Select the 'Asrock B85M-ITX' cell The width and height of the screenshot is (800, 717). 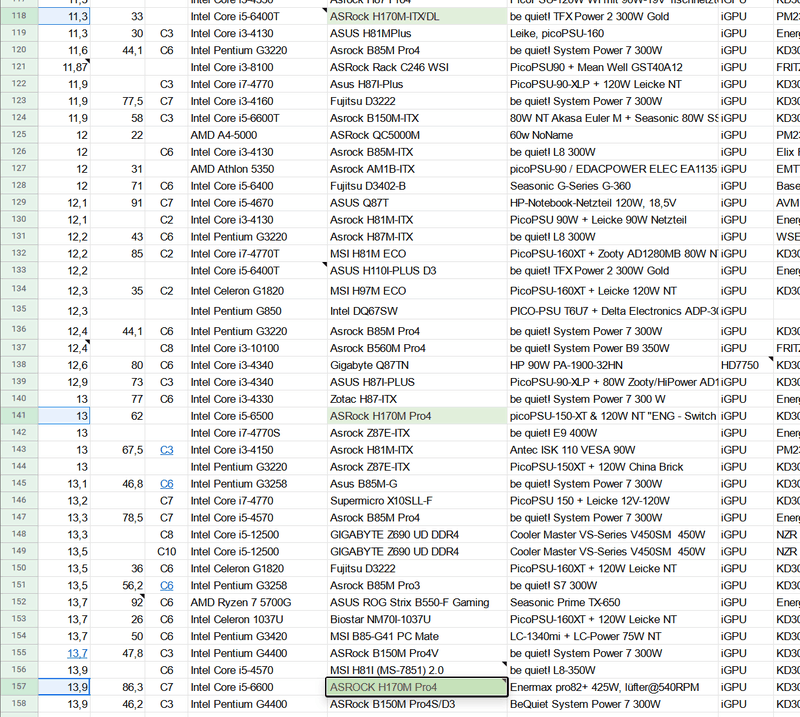tap(417, 152)
